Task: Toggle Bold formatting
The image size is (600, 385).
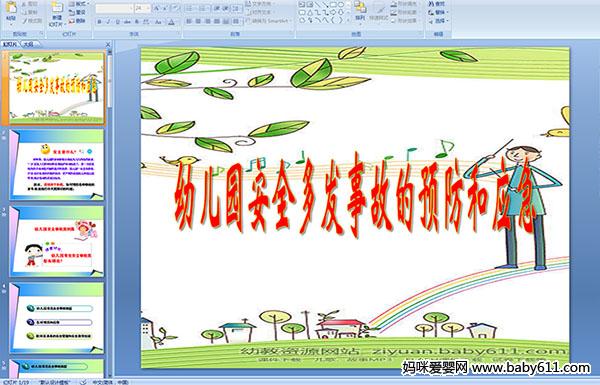Action: point(99,22)
